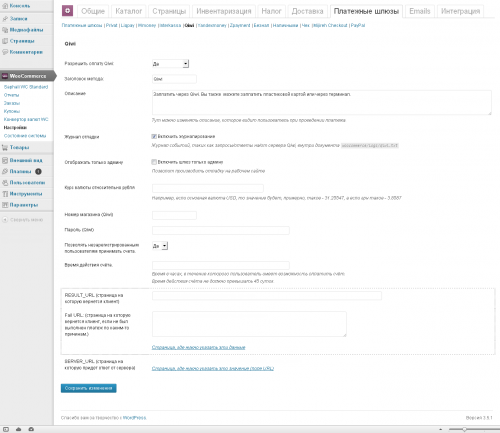
Task: Open the Interkassa gateway sub-link
Action: (170, 25)
